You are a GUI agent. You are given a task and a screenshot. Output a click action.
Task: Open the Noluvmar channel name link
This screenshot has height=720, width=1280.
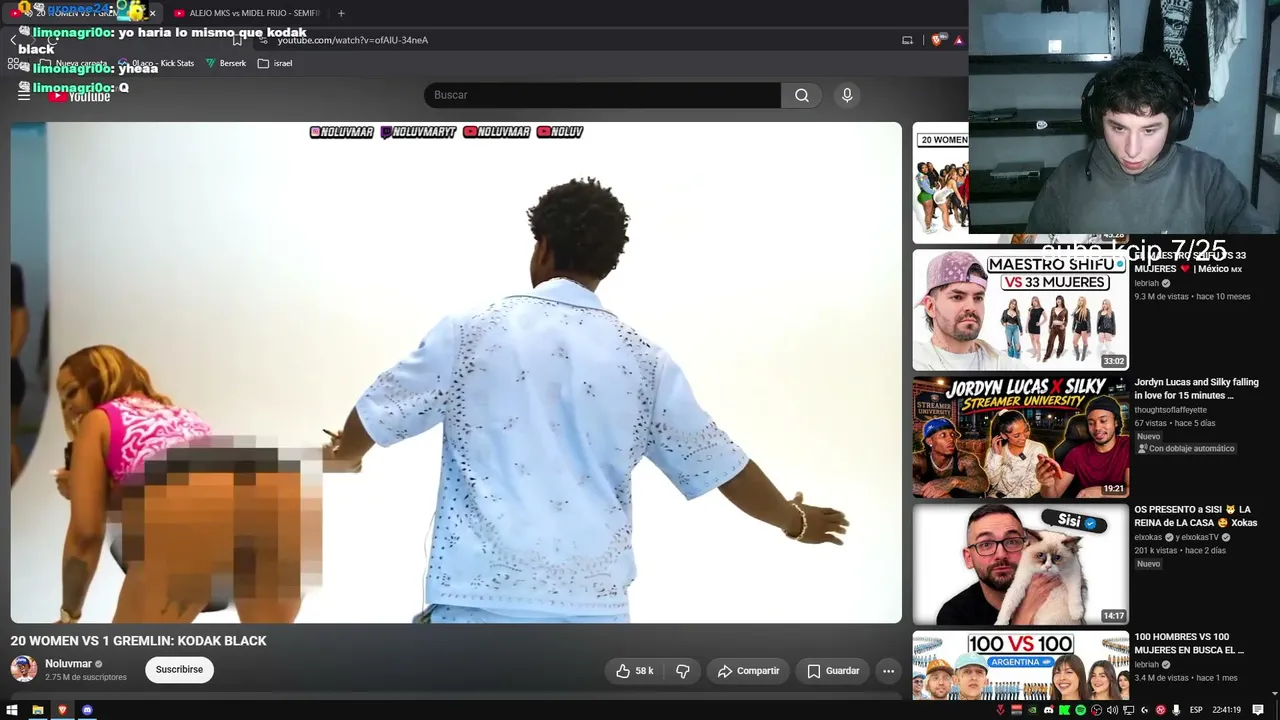68,664
